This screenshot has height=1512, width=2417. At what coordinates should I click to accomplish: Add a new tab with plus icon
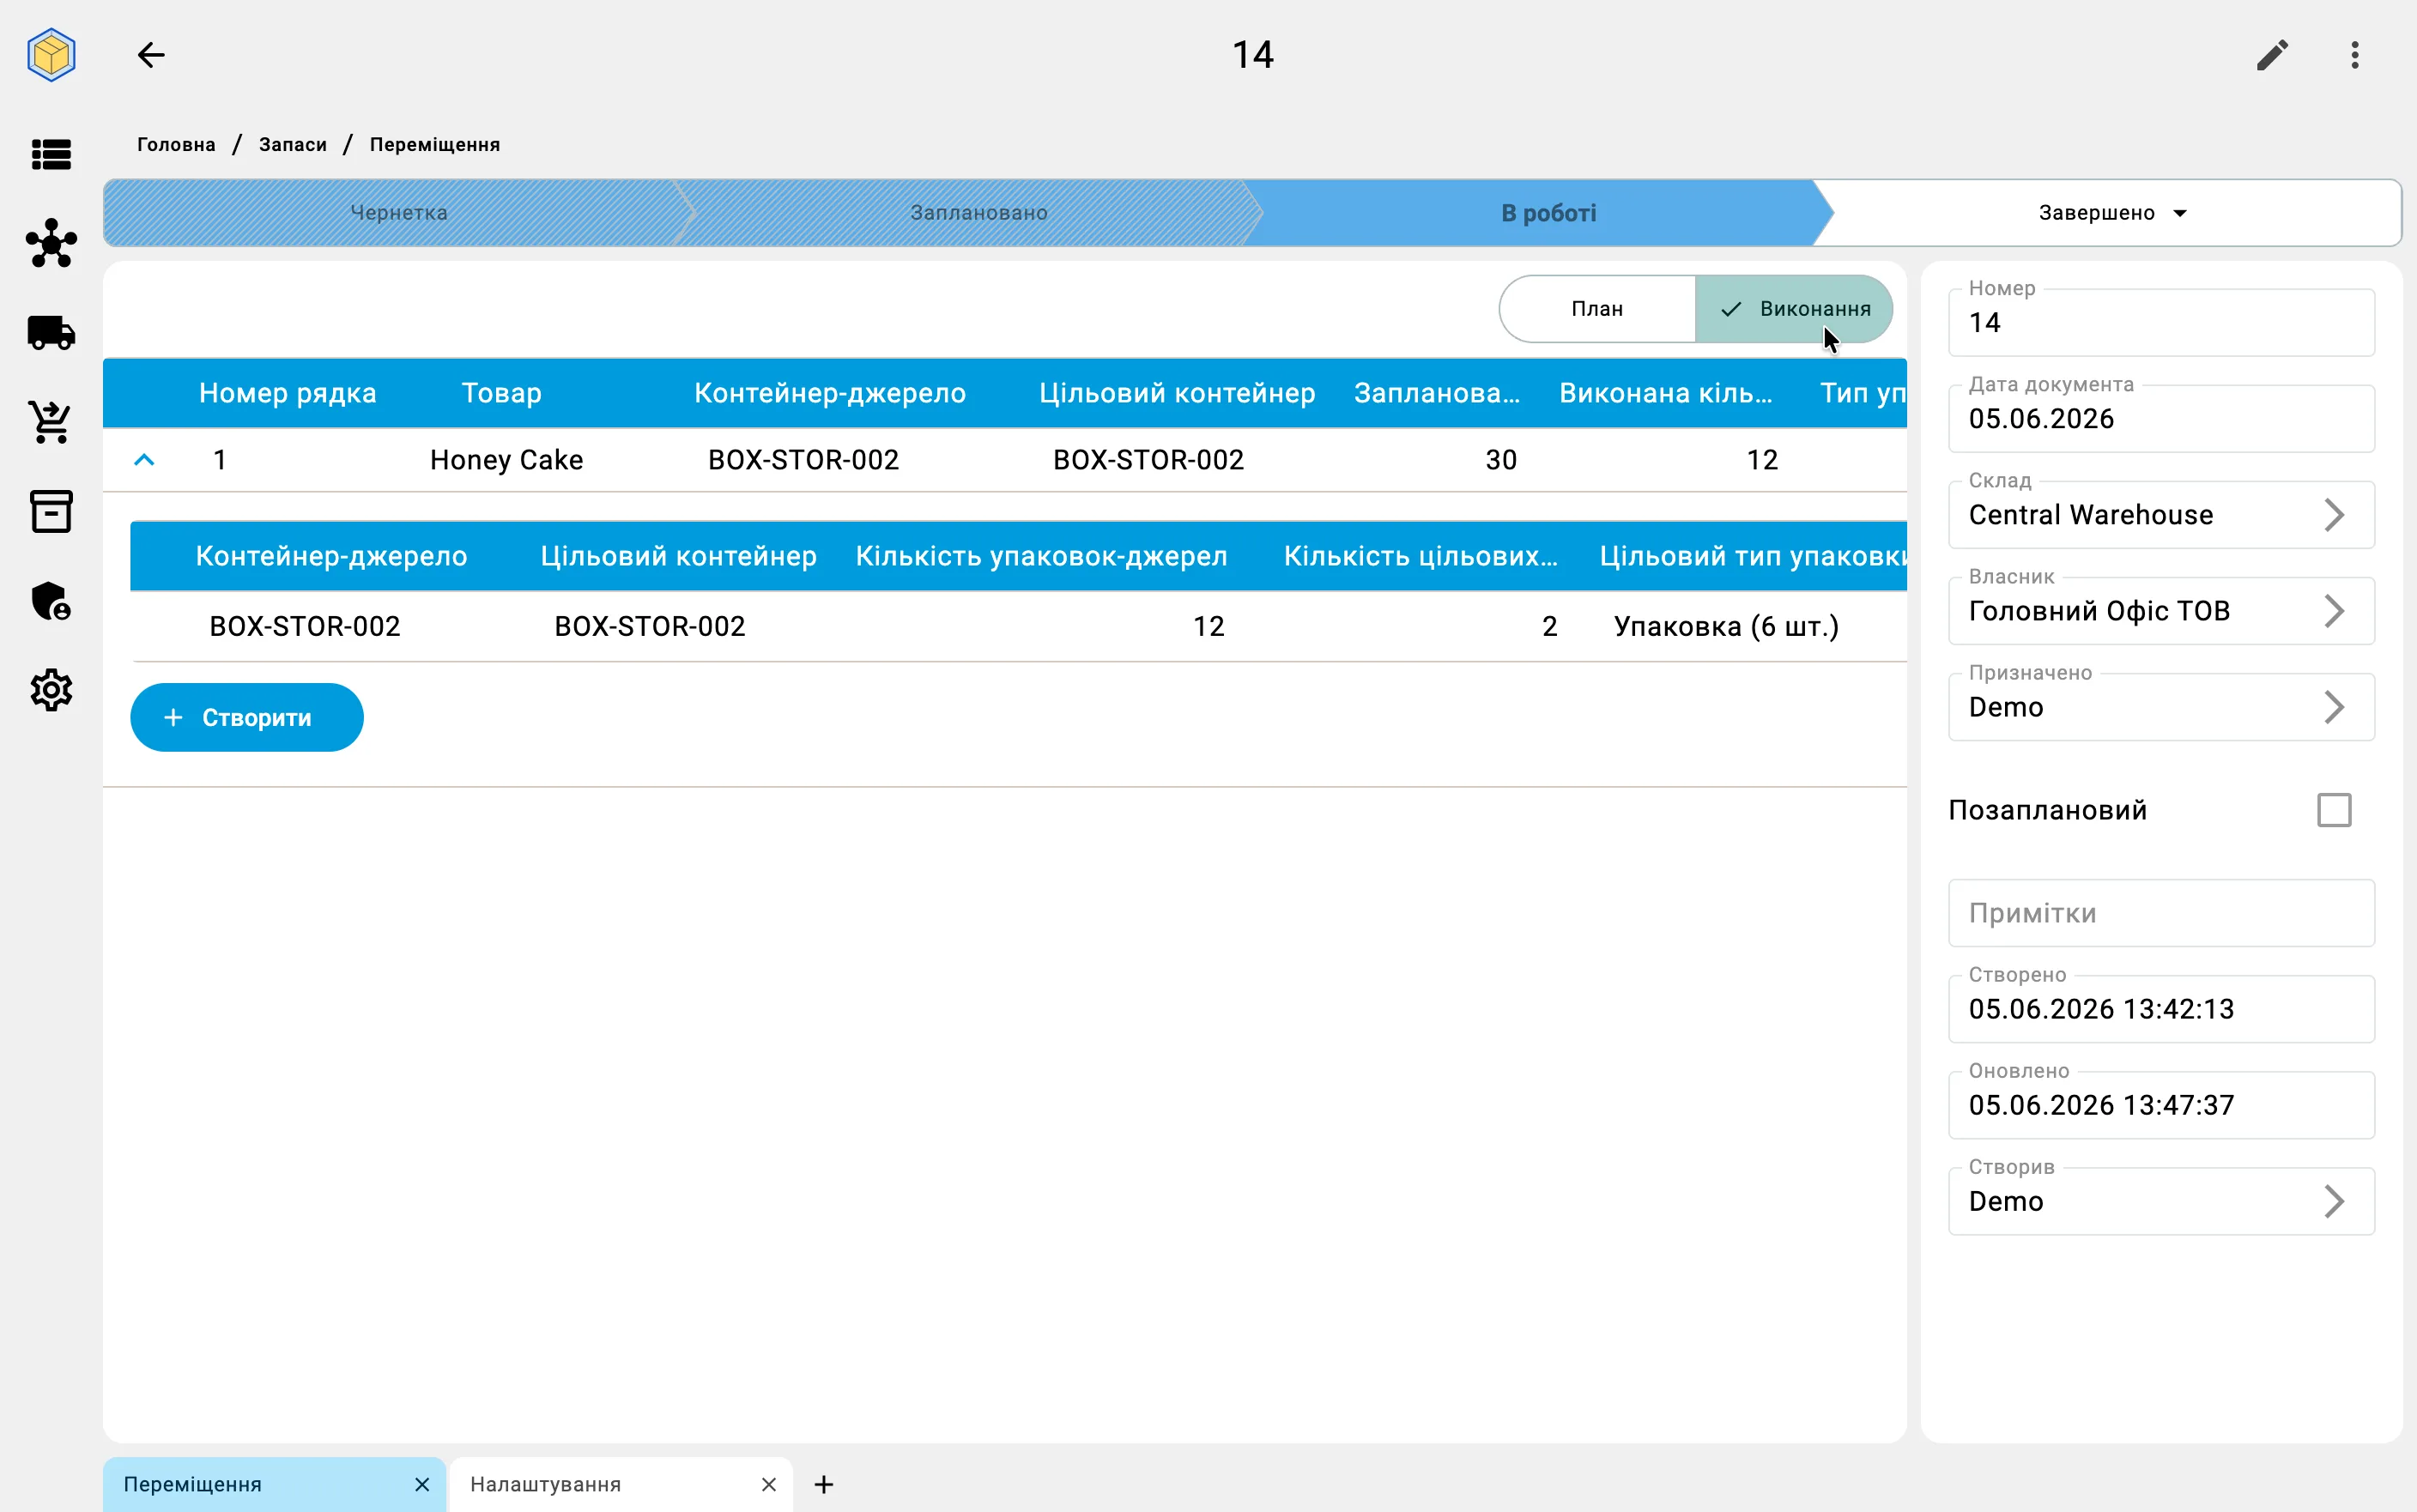pyautogui.click(x=824, y=1485)
